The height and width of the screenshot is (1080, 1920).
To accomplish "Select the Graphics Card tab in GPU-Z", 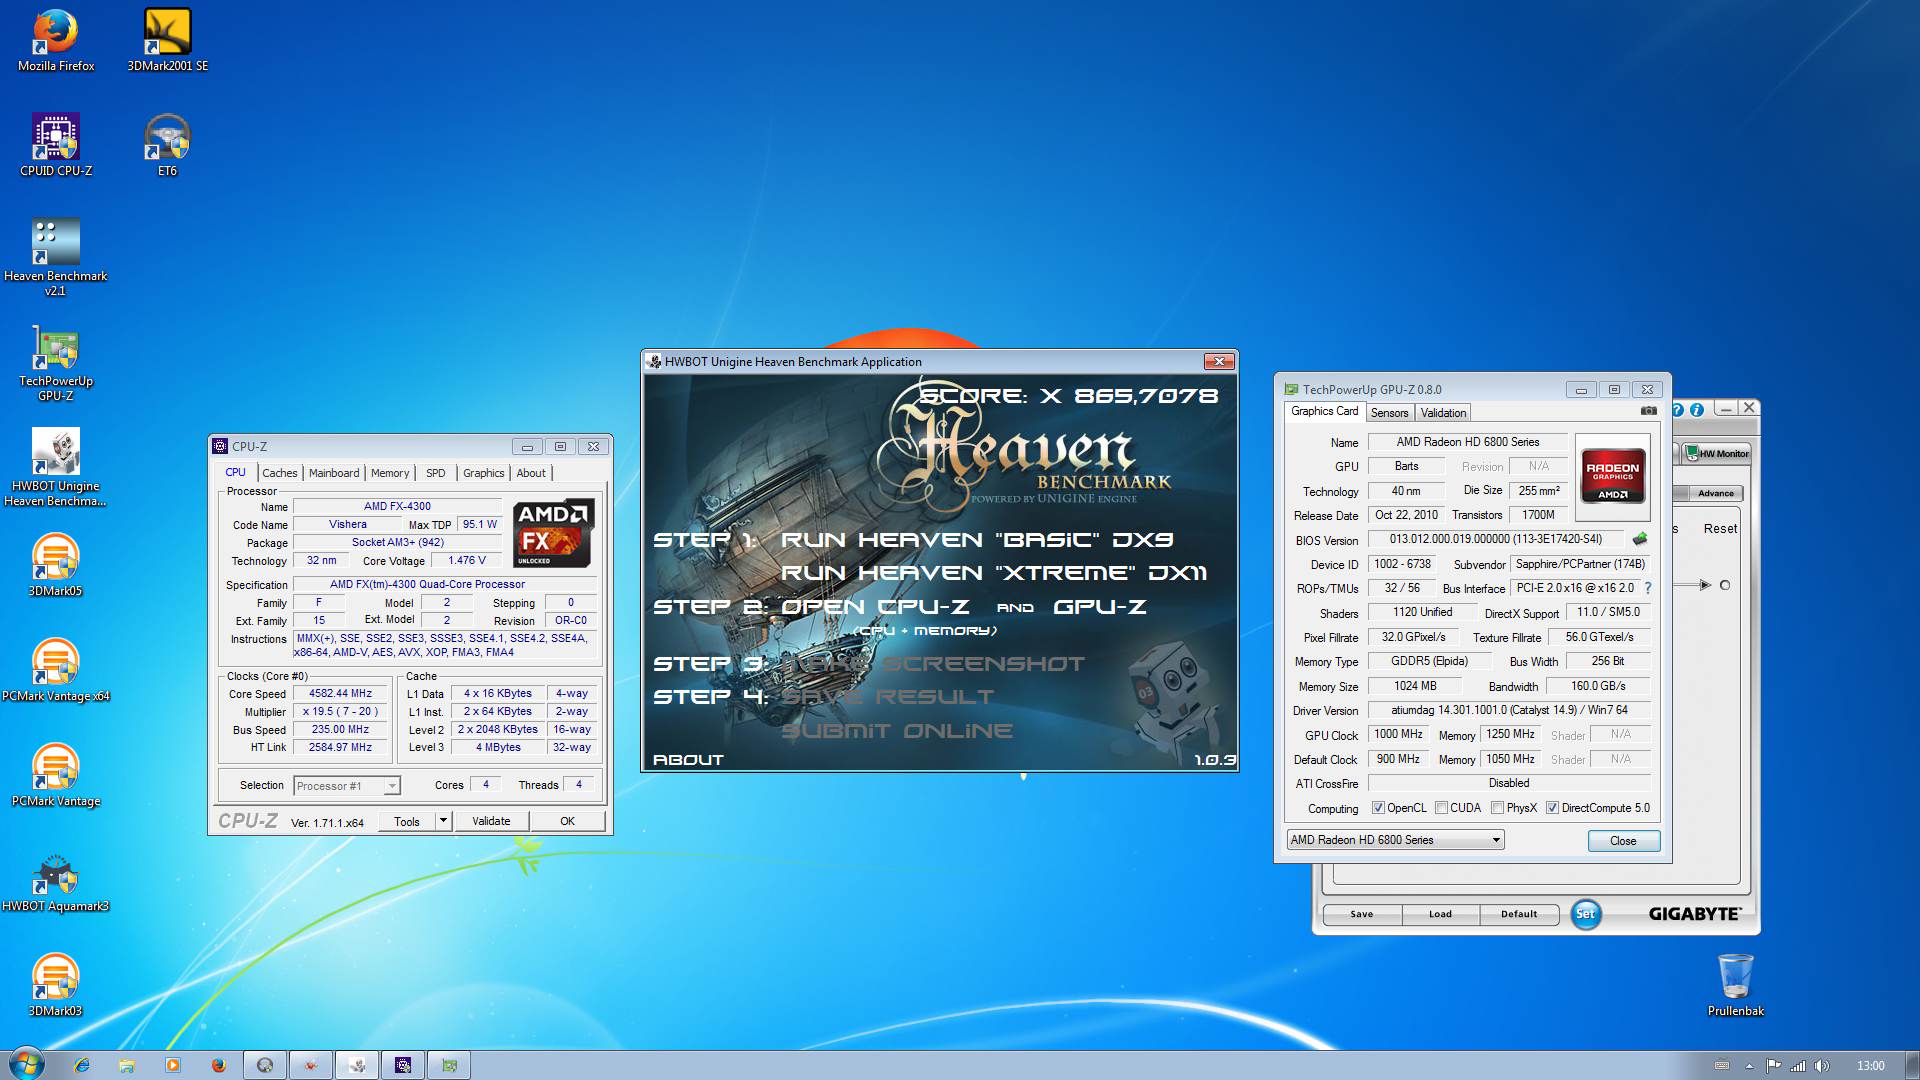I will click(1324, 411).
